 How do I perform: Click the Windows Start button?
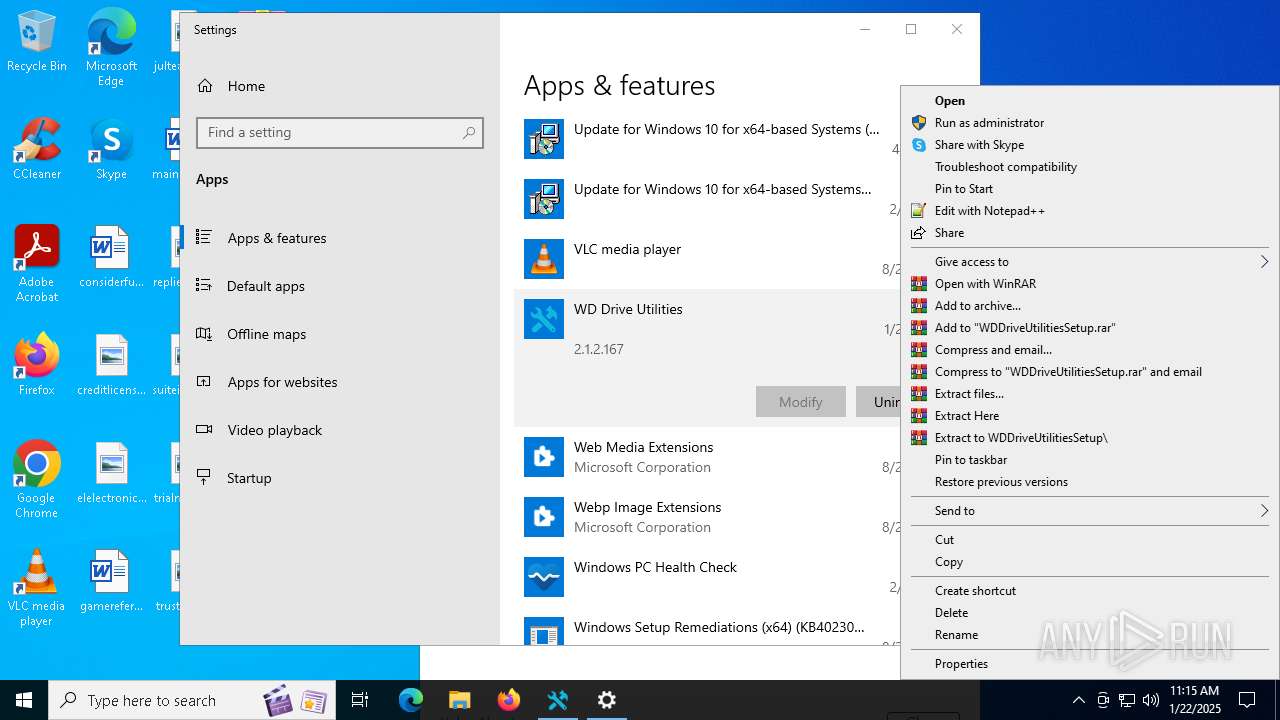coord(24,700)
